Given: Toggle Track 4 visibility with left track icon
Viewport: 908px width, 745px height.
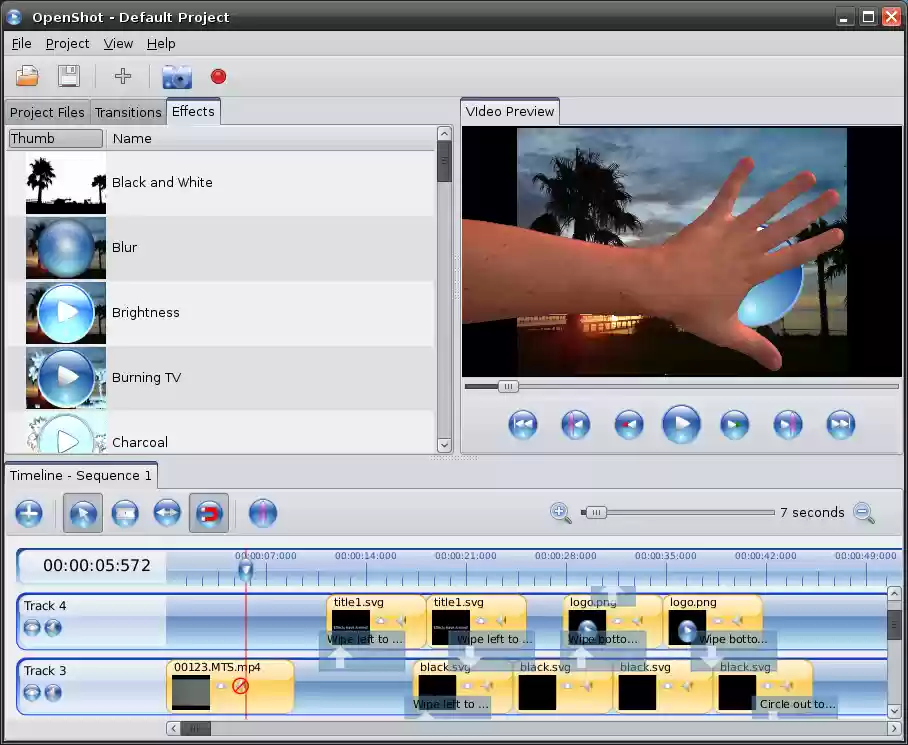Looking at the screenshot, I should (x=33, y=628).
